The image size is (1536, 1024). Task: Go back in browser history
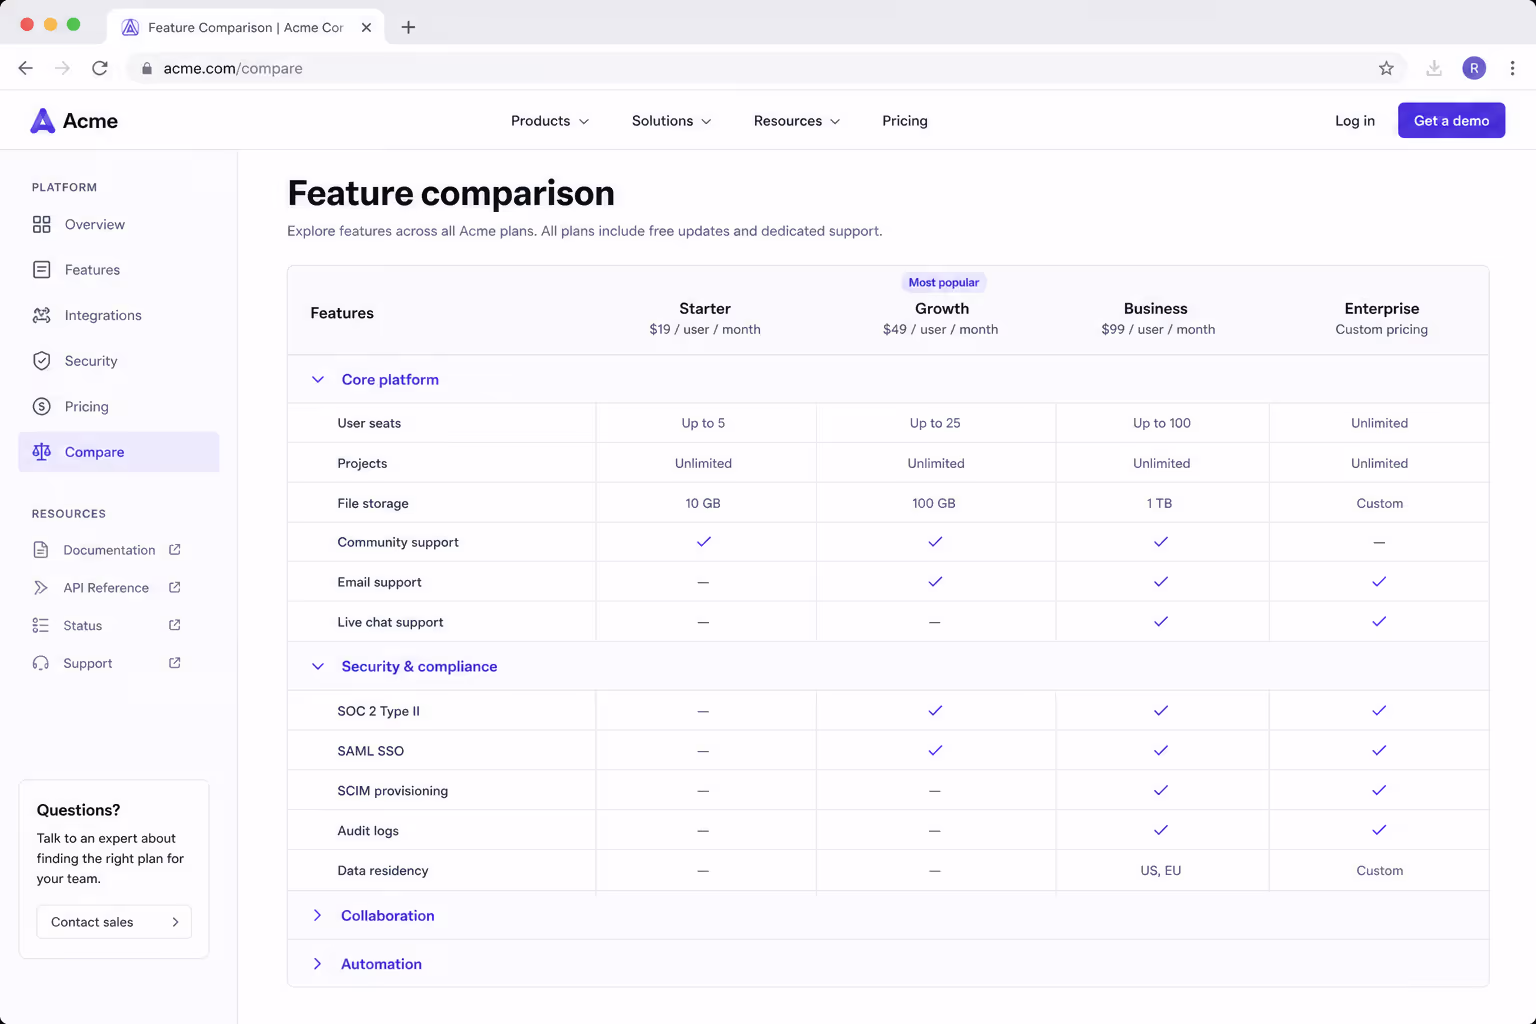tap(26, 68)
